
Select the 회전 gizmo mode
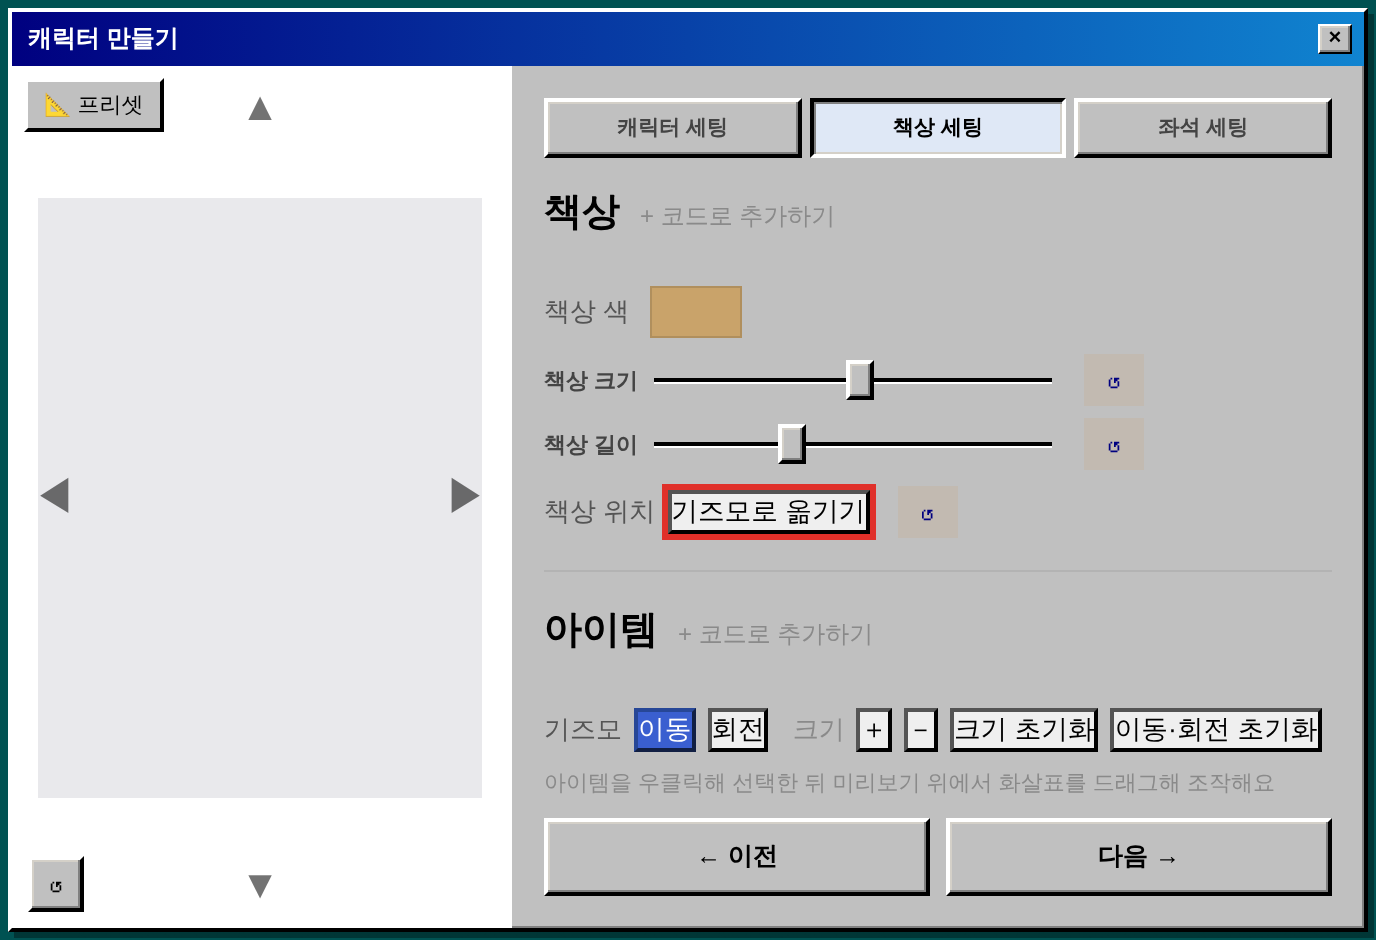[x=738, y=730]
